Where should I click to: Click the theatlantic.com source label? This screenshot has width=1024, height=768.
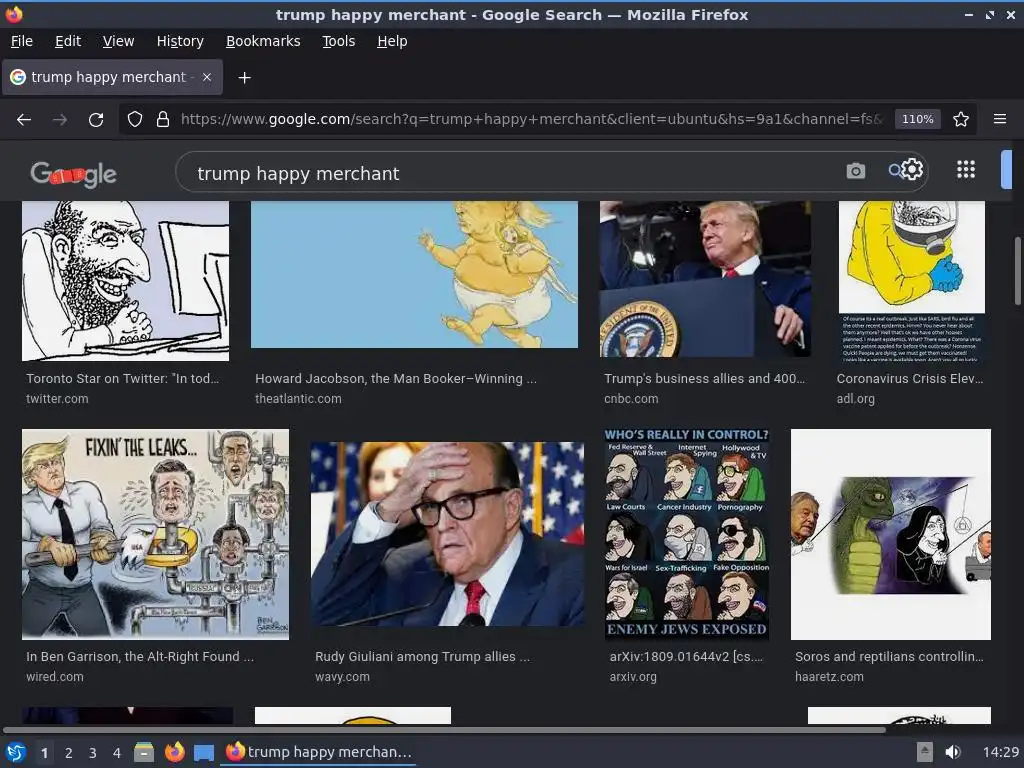(298, 398)
